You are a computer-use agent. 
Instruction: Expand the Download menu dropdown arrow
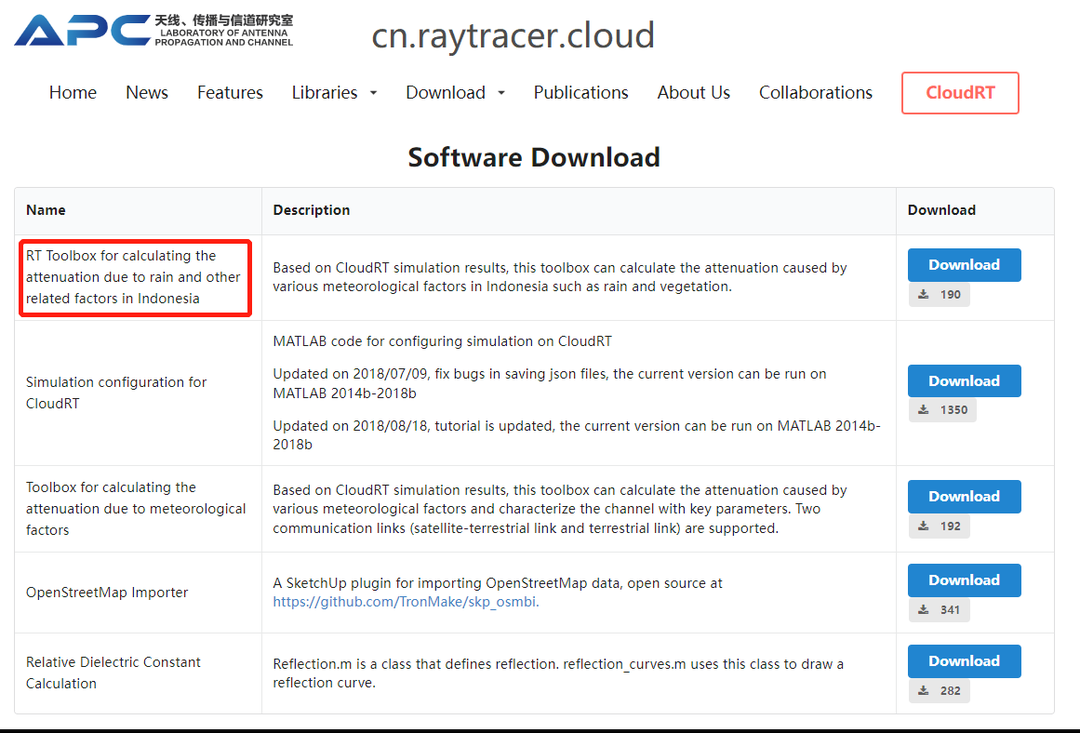(501, 93)
